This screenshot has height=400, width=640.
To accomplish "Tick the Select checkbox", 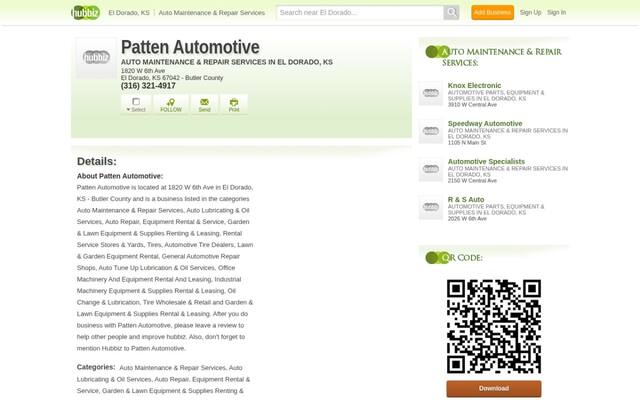I will 136,101.
